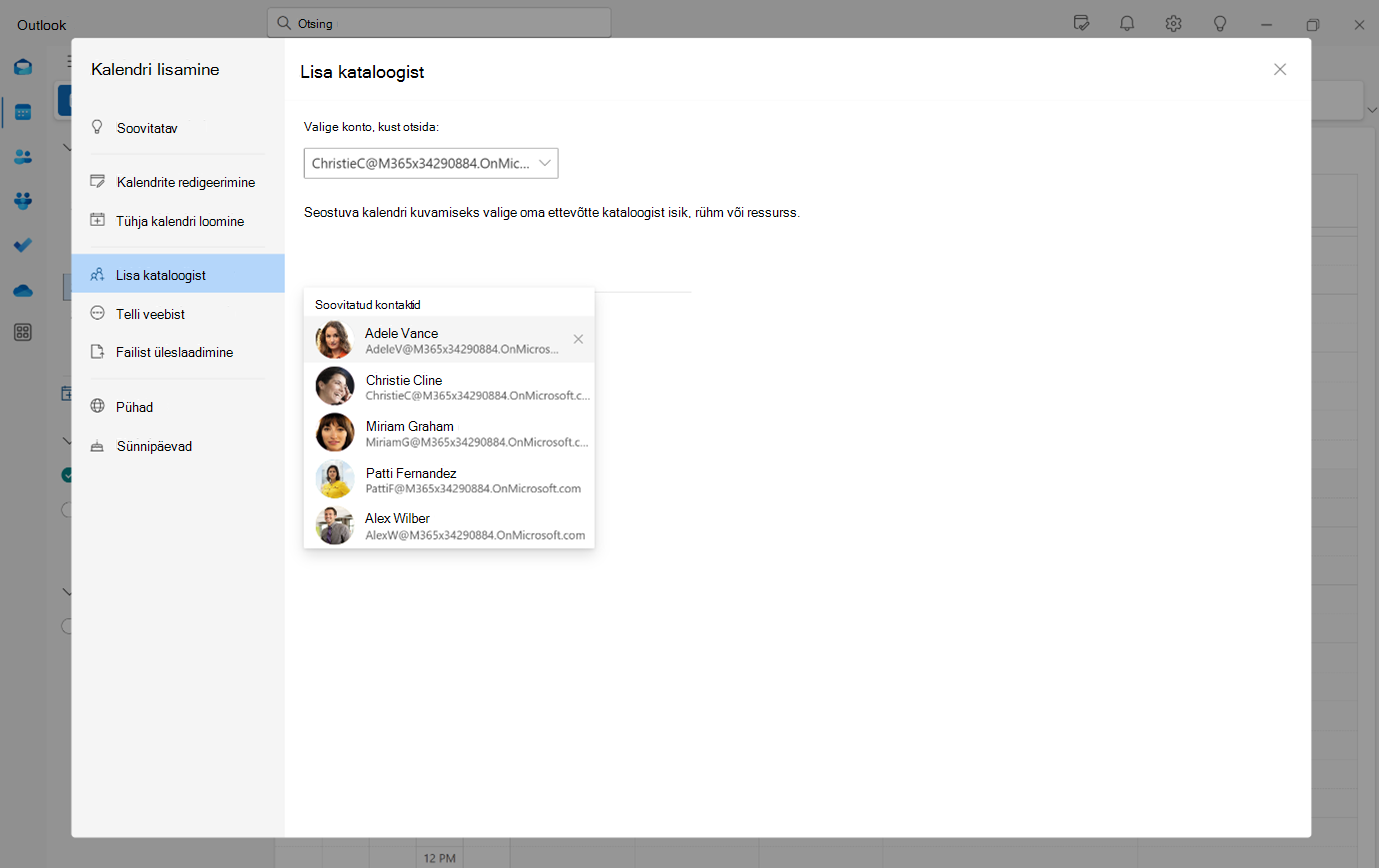Click the Outlook title text
Viewport: 1379px width, 868px height.
coord(42,24)
